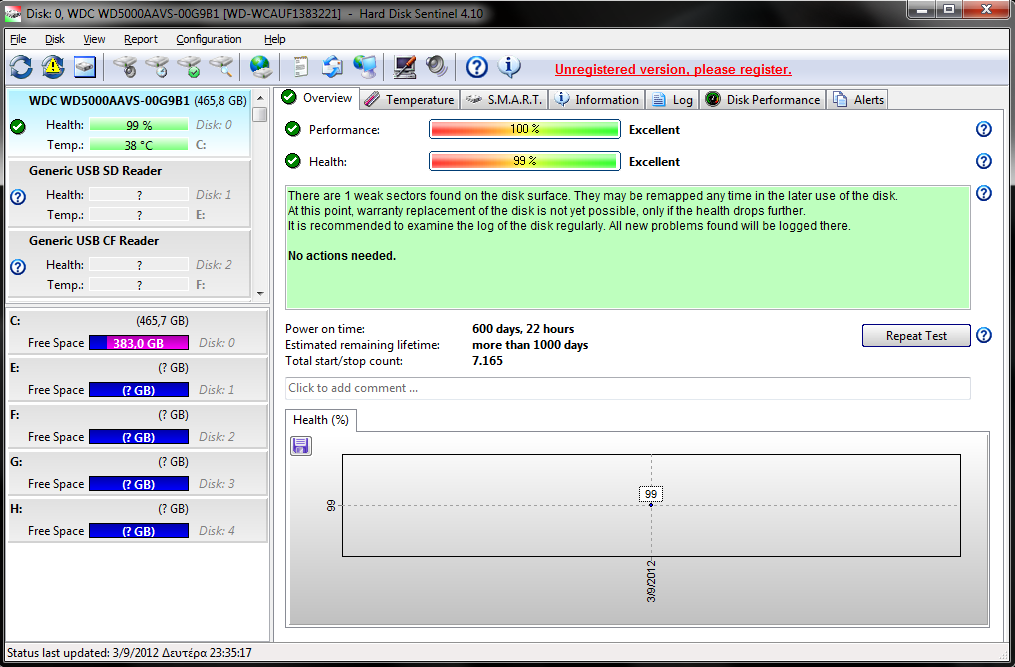The width and height of the screenshot is (1015, 667).
Task: Open the Configuration menu
Action: click(x=208, y=39)
